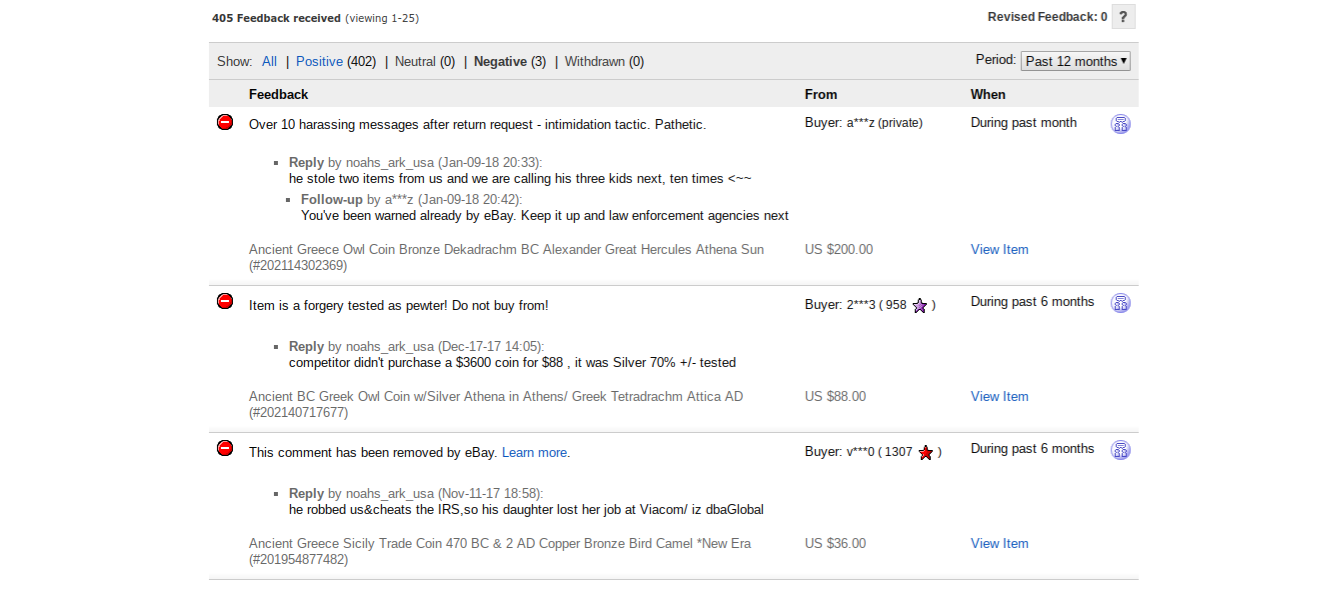This screenshot has height=597, width=1319.
Task: Open the Learn more link
Action: tap(534, 453)
